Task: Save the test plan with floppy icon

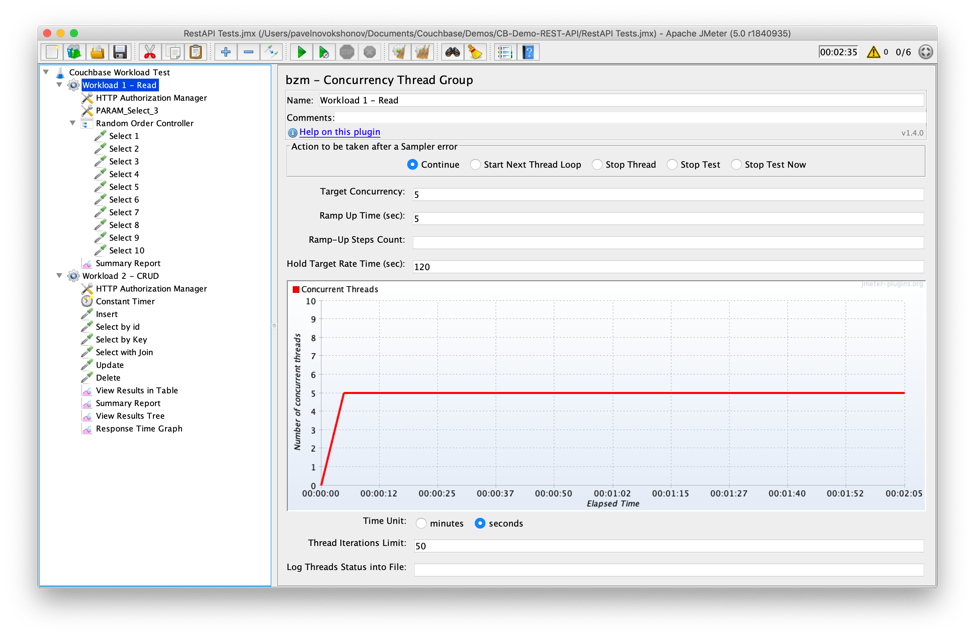Action: (120, 52)
